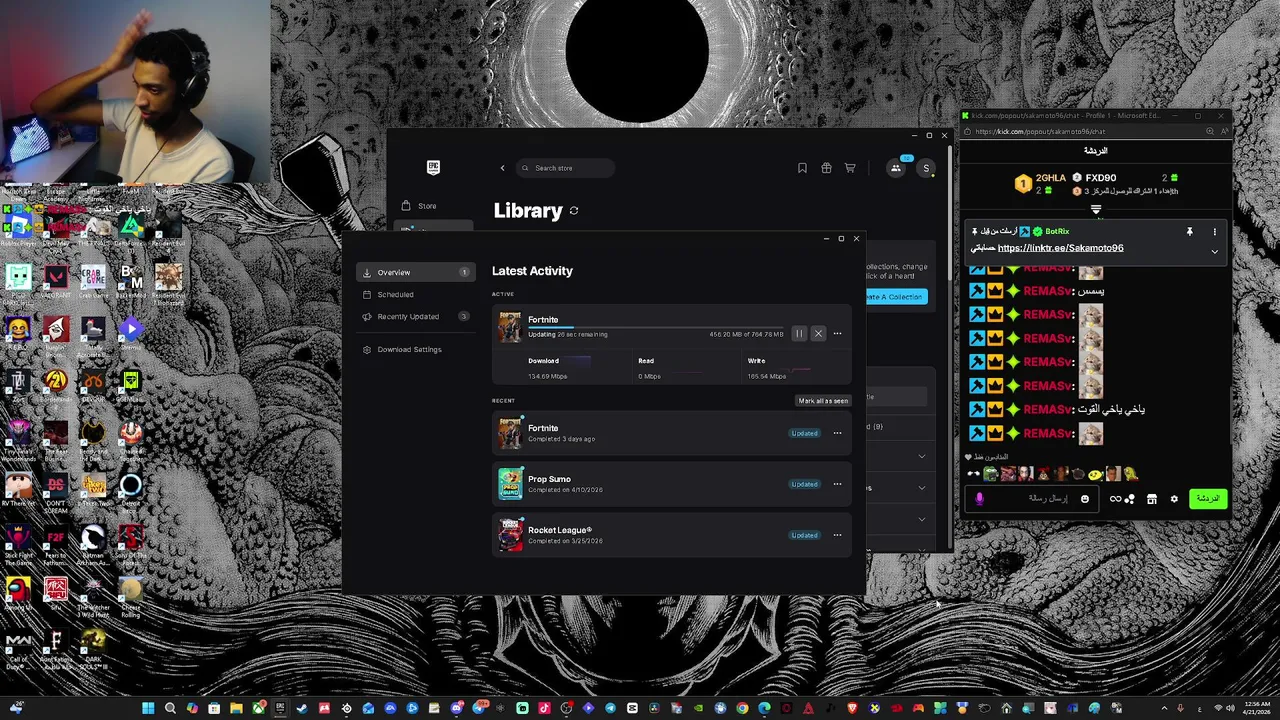Open Store in the Epic launcher sidebar
The height and width of the screenshot is (720, 1280).
433,206
